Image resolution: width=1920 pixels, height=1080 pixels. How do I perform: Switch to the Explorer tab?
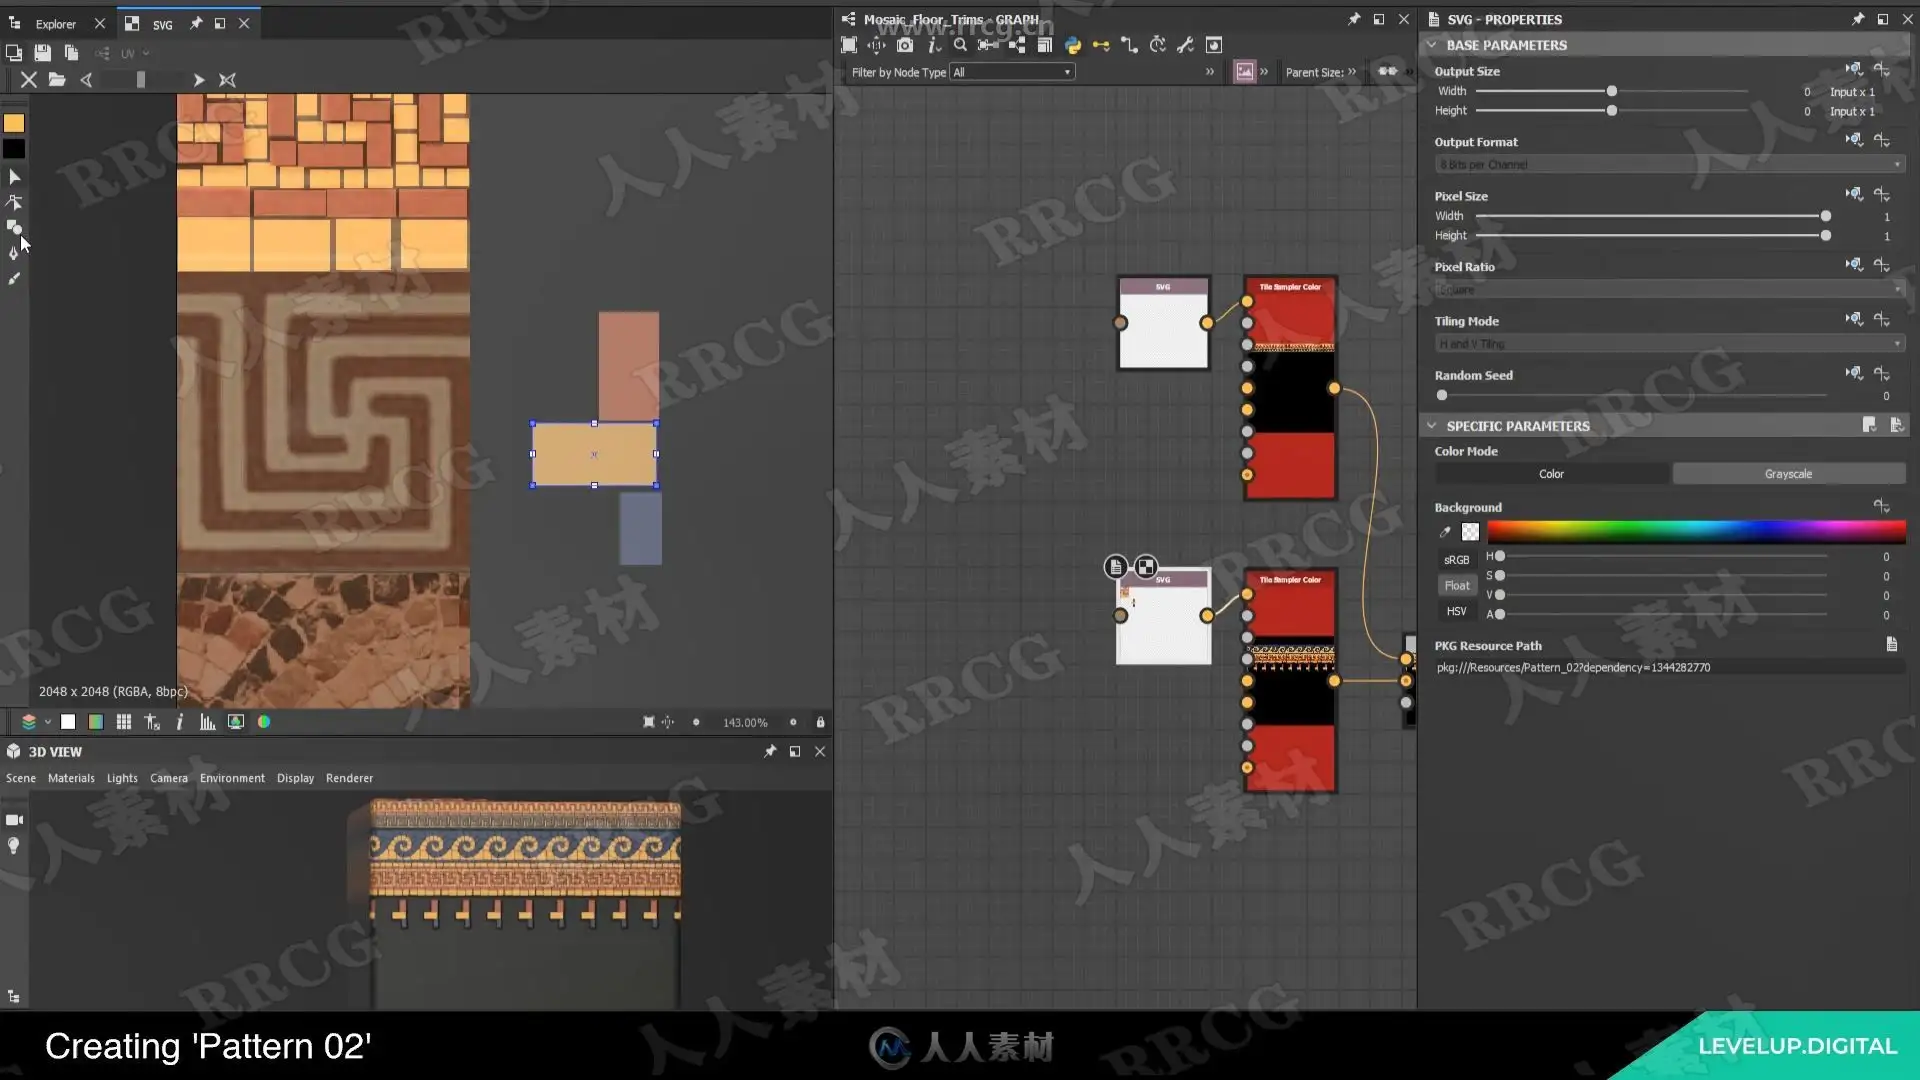56,24
